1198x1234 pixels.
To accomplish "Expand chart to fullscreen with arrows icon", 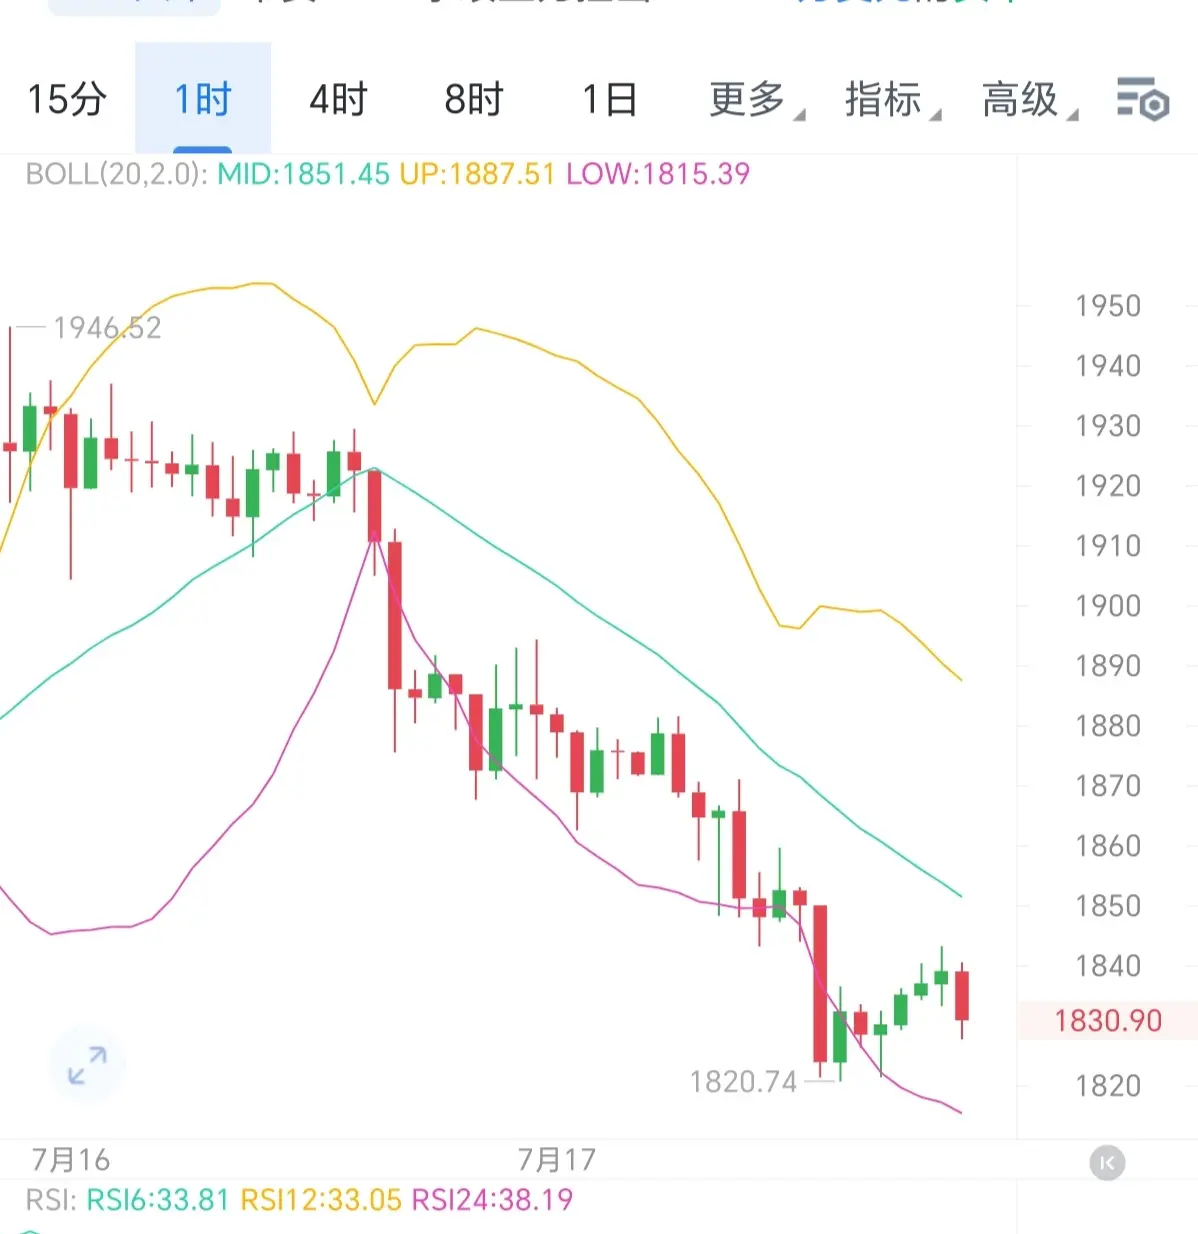I will coord(87,1065).
